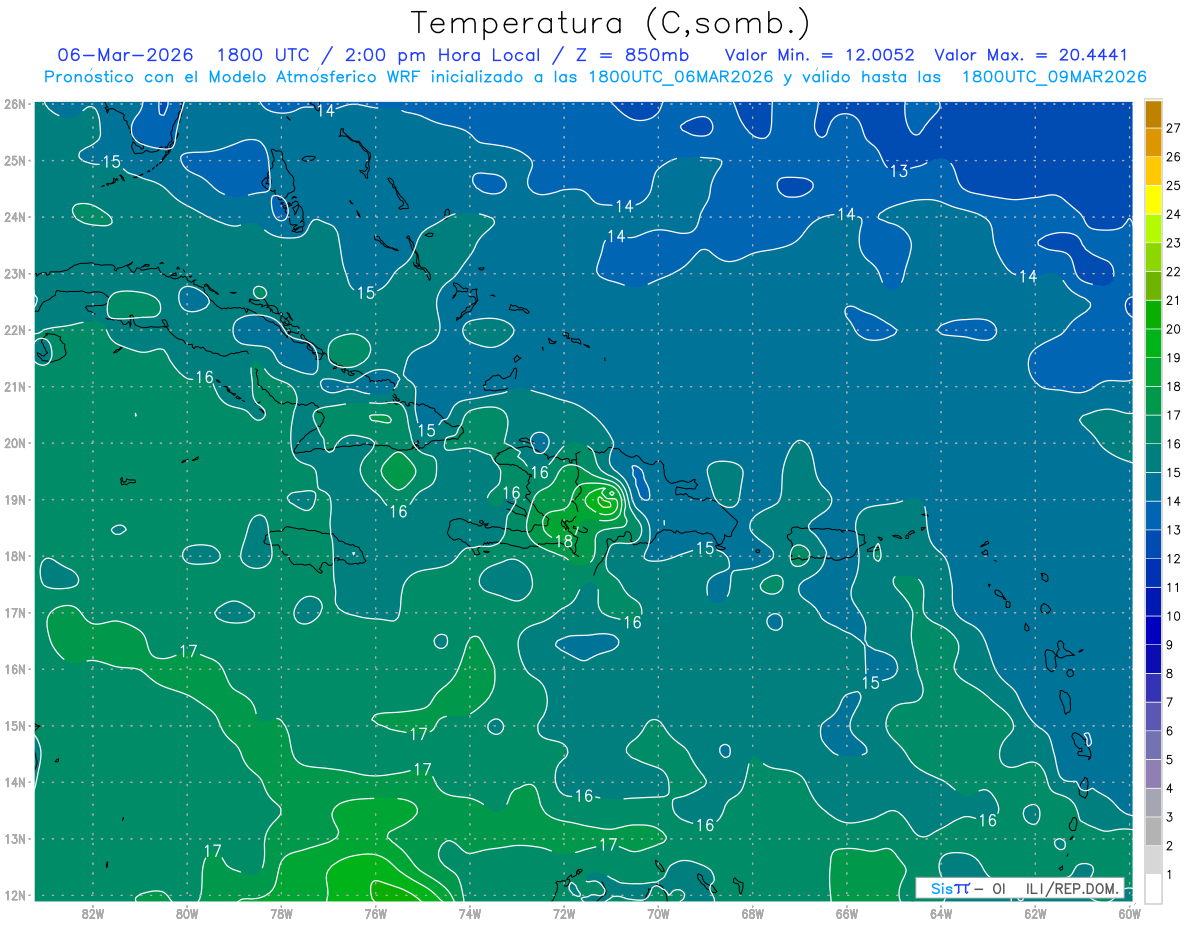
Task: Click color bar legend value "5"
Action: [x=1170, y=760]
